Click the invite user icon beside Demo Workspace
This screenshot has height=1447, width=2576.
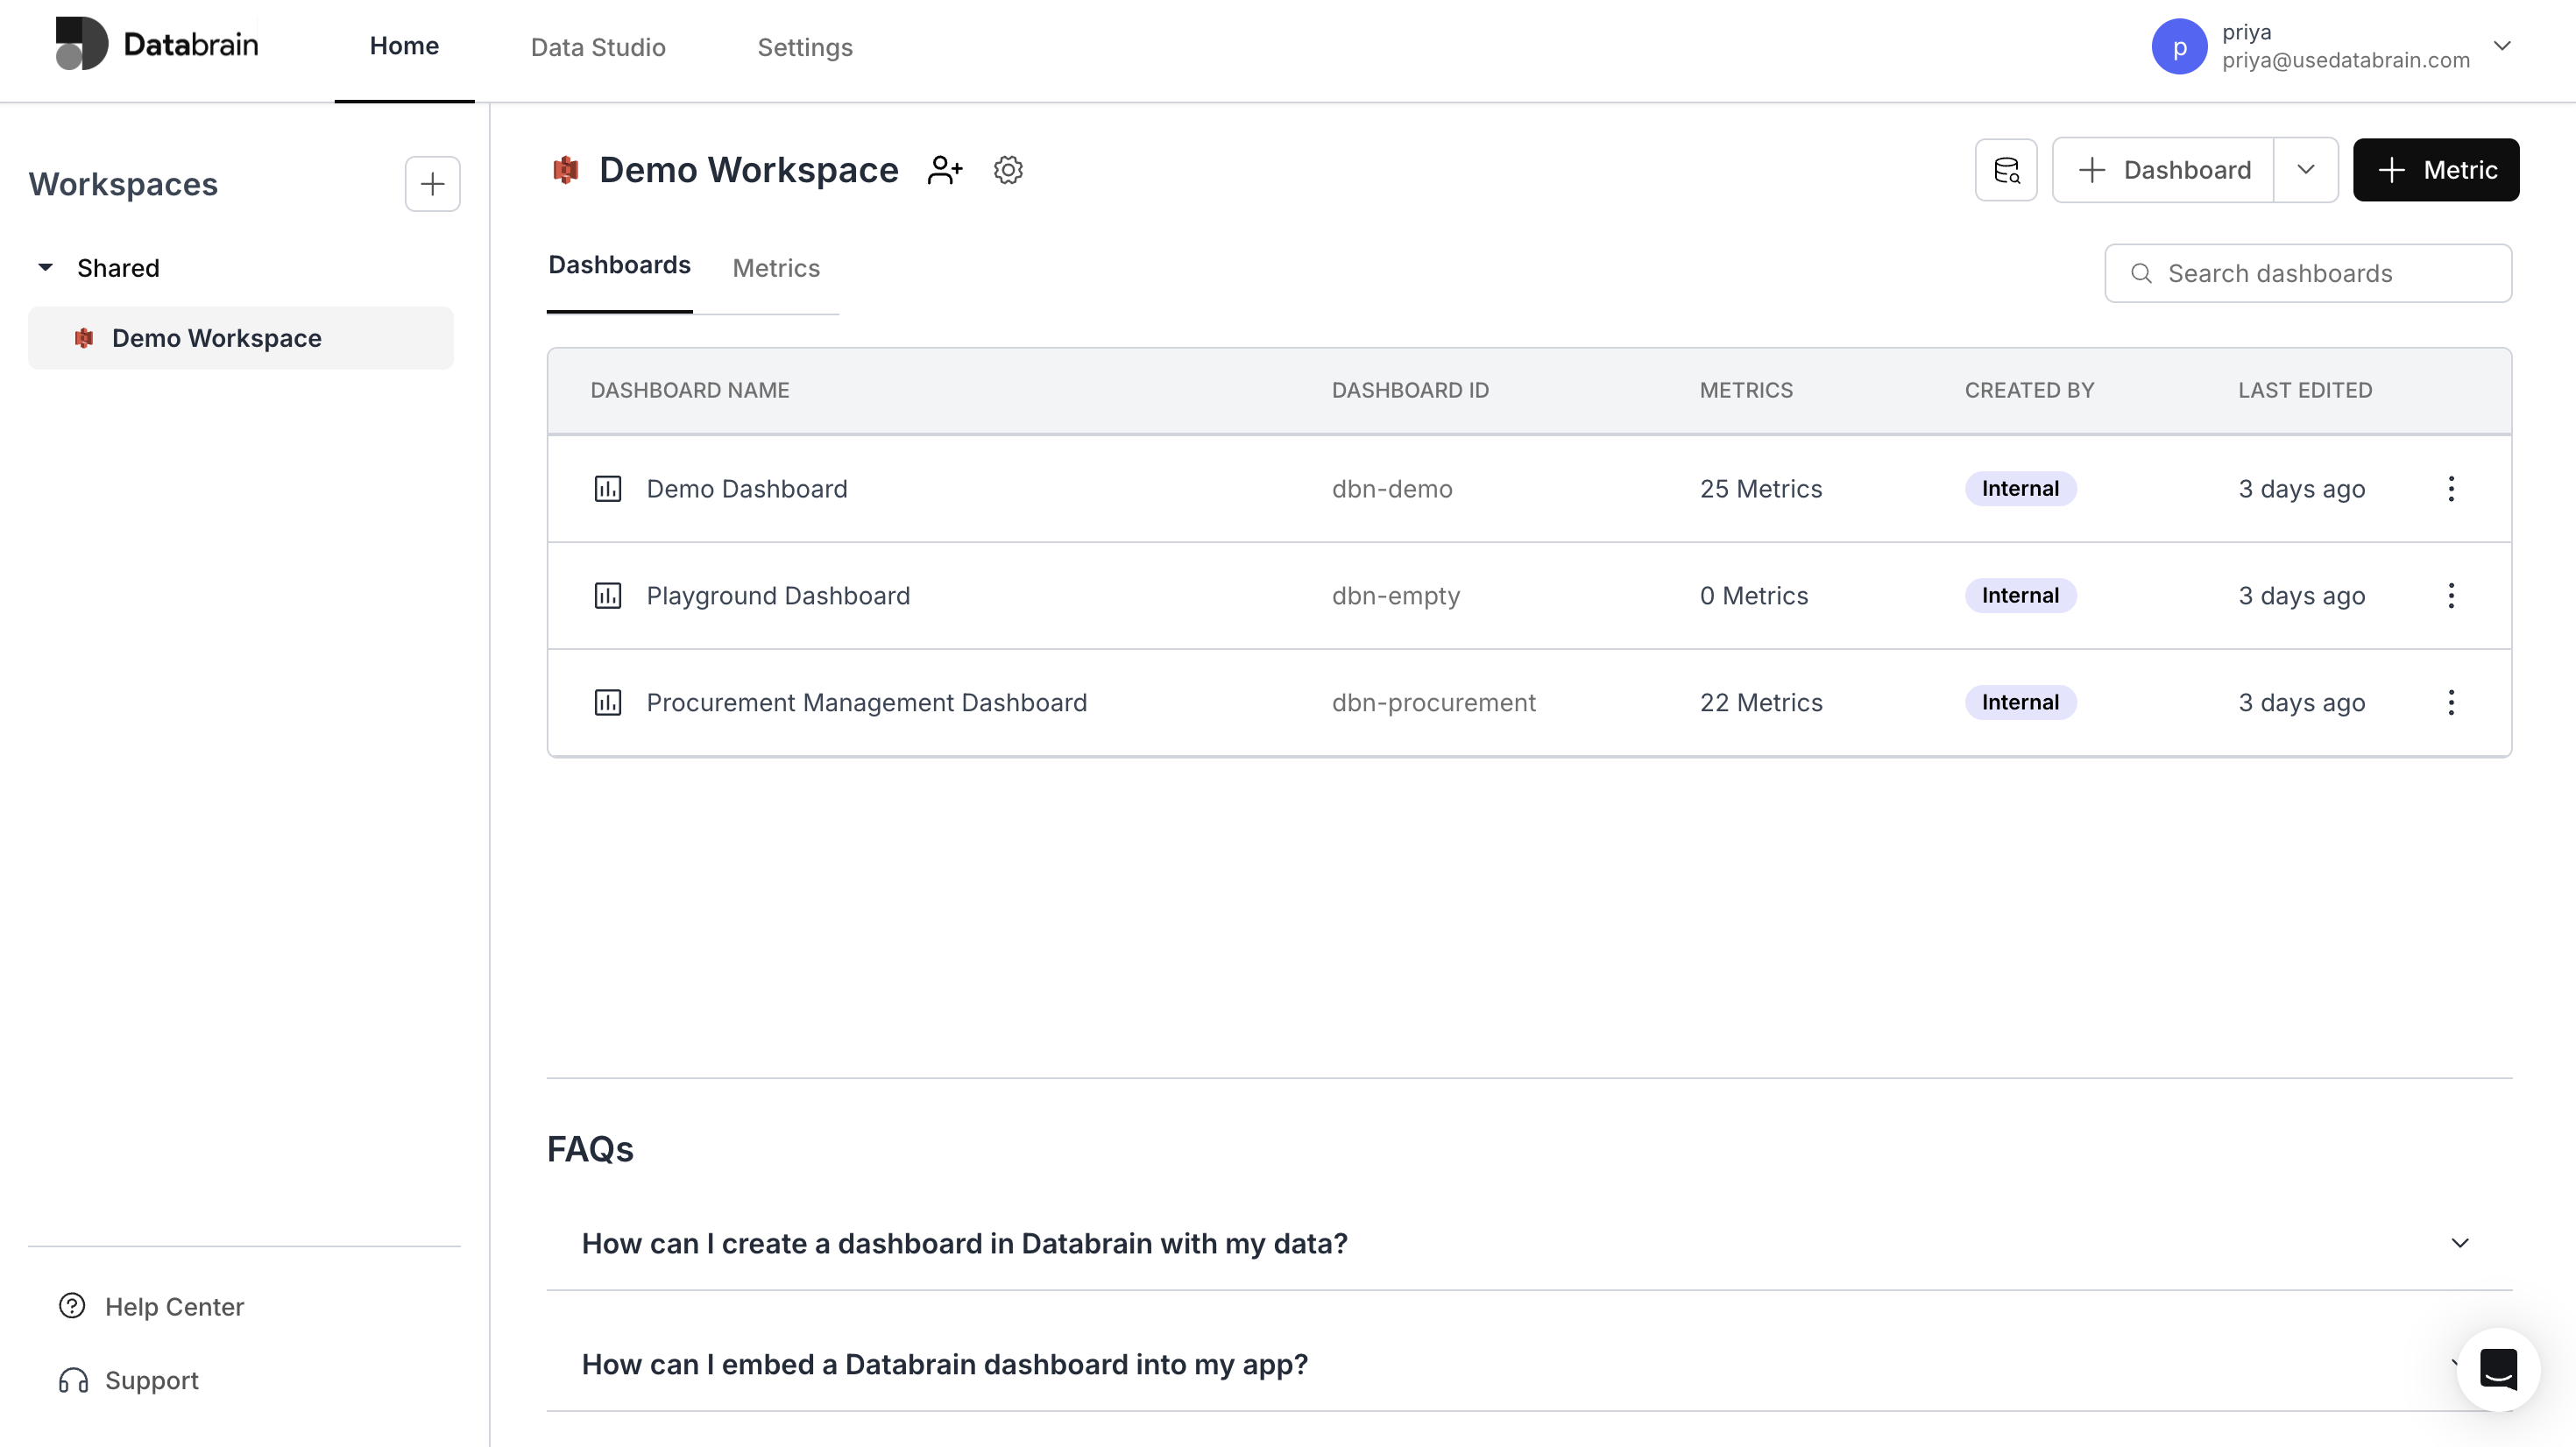tap(944, 170)
